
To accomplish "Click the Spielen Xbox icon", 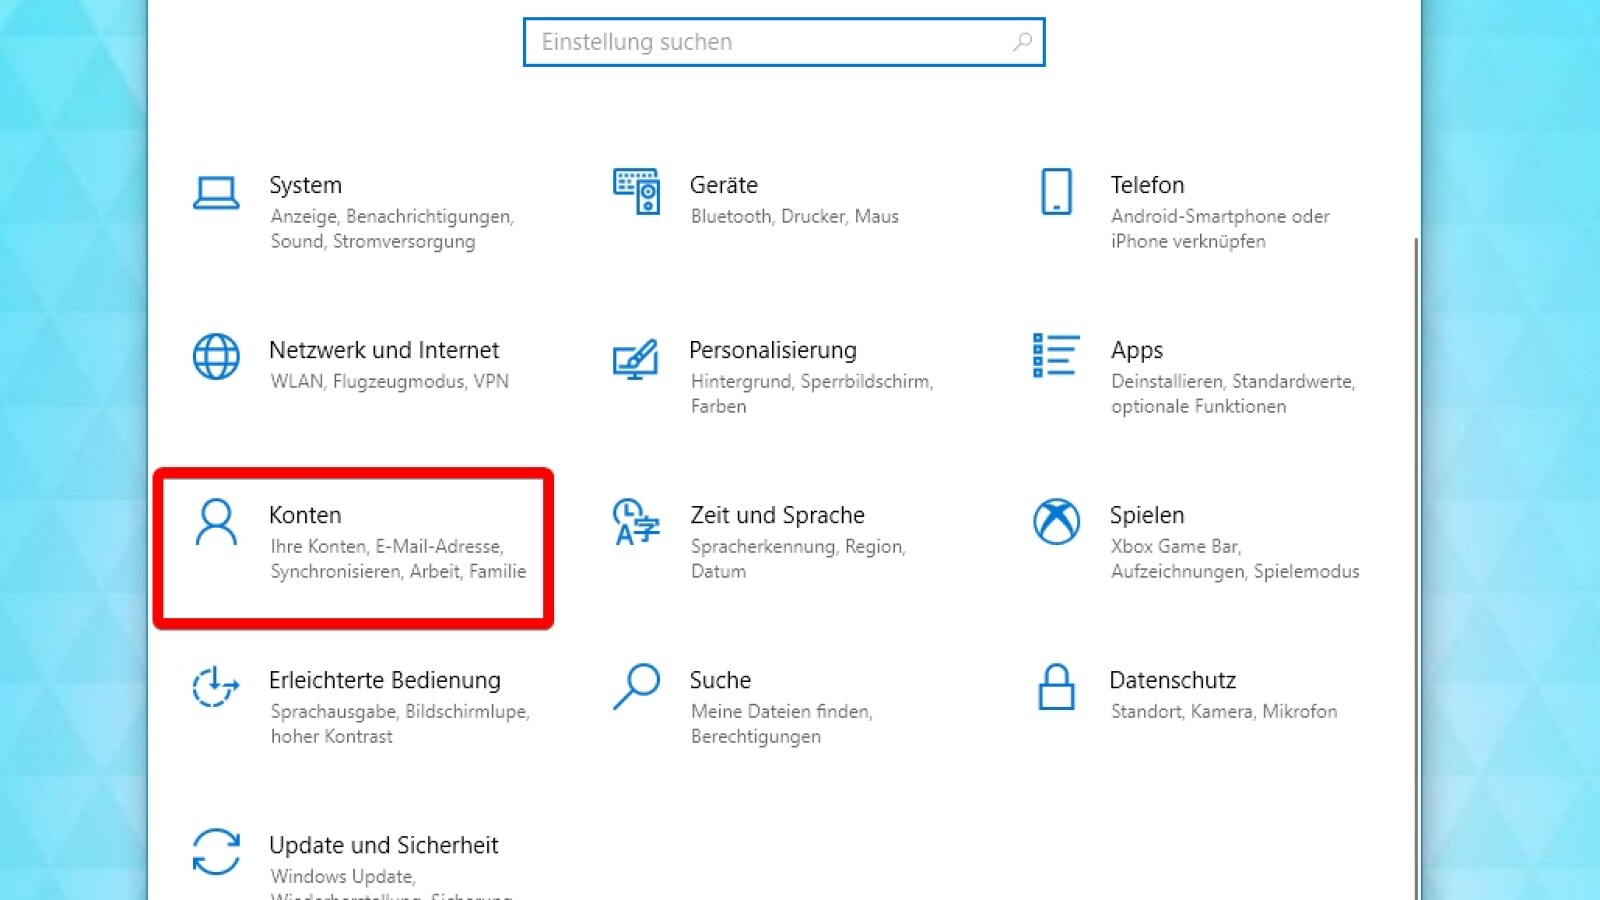I will click(x=1056, y=522).
